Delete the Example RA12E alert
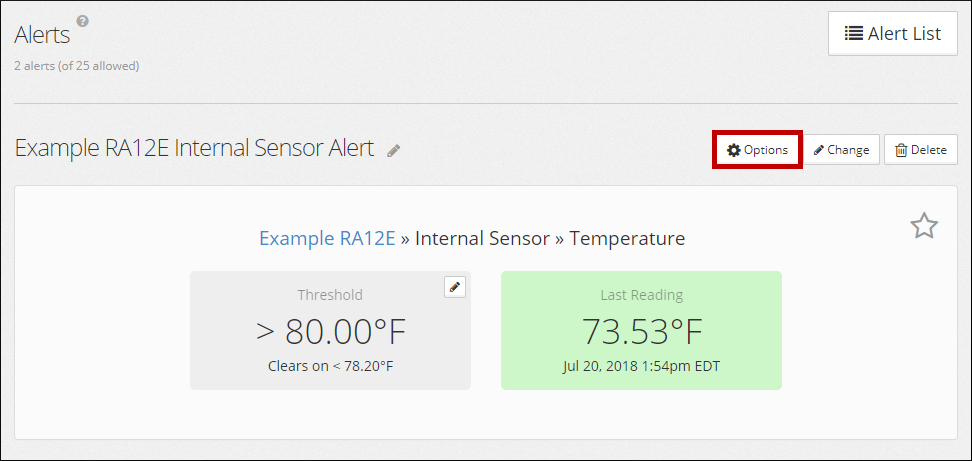Screen dimensions: 972x461 pyautogui.click(x=920, y=150)
